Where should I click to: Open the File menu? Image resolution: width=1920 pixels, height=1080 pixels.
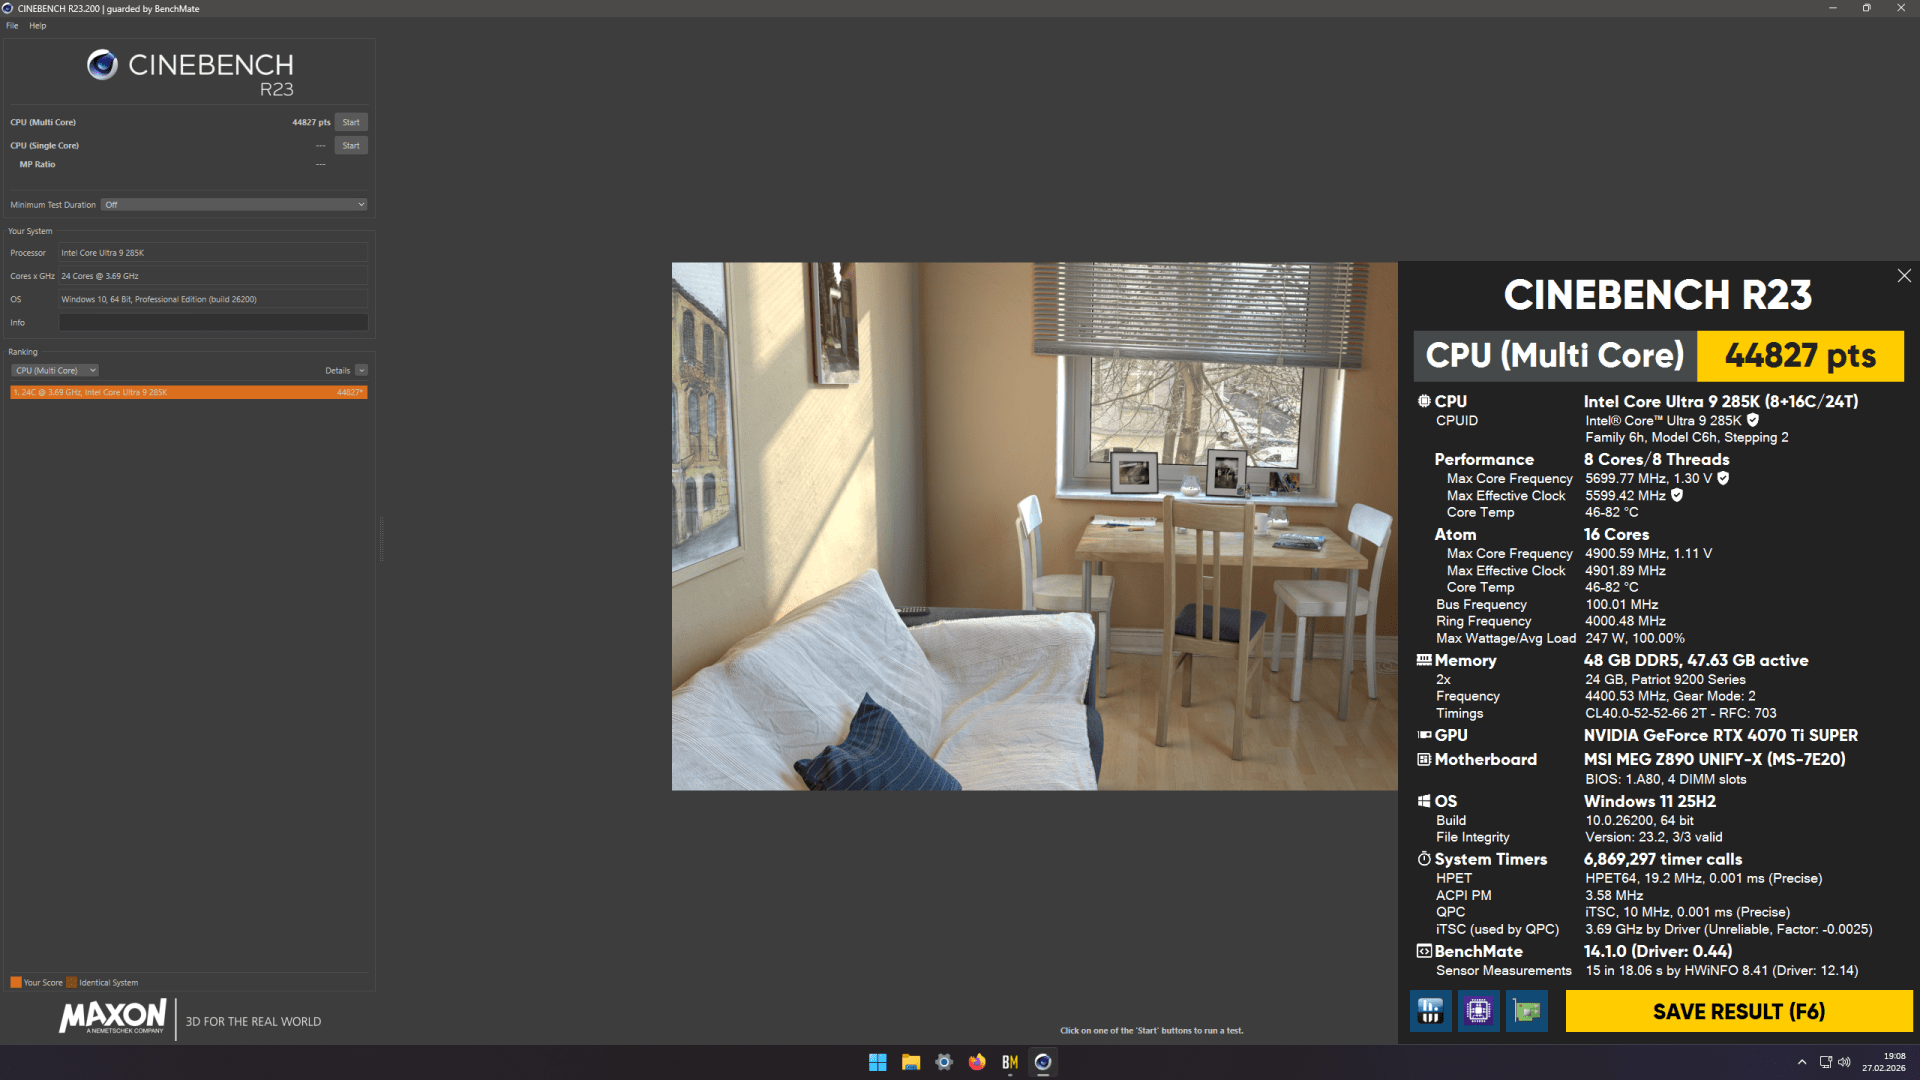11,25
